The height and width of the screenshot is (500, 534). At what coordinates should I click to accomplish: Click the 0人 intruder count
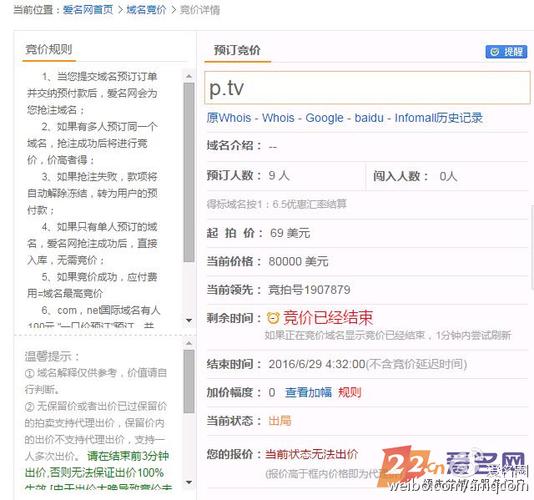(448, 176)
